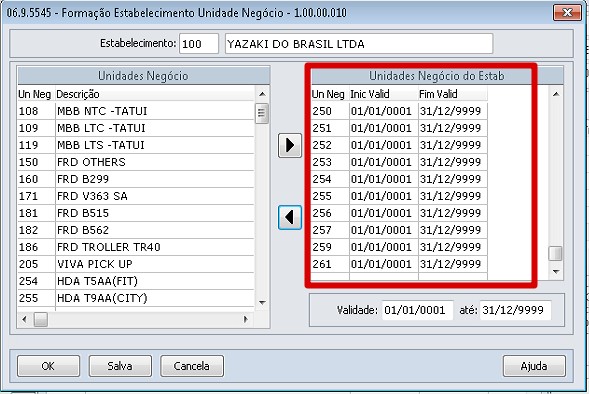Click the Descrição column header
The image size is (589, 394).
154,94
